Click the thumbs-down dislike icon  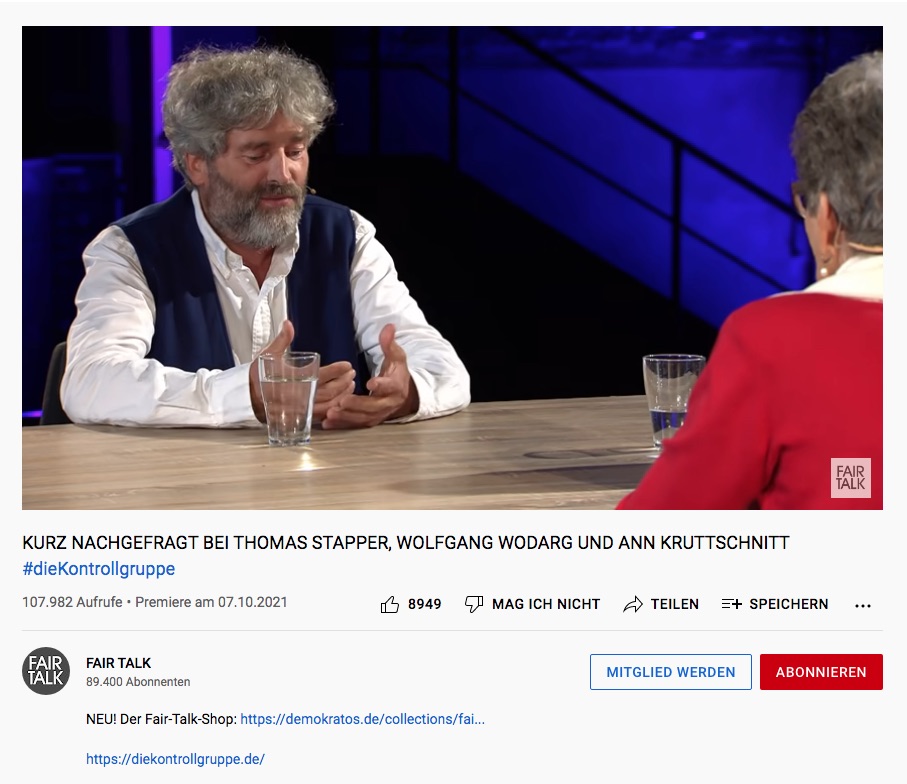point(474,604)
